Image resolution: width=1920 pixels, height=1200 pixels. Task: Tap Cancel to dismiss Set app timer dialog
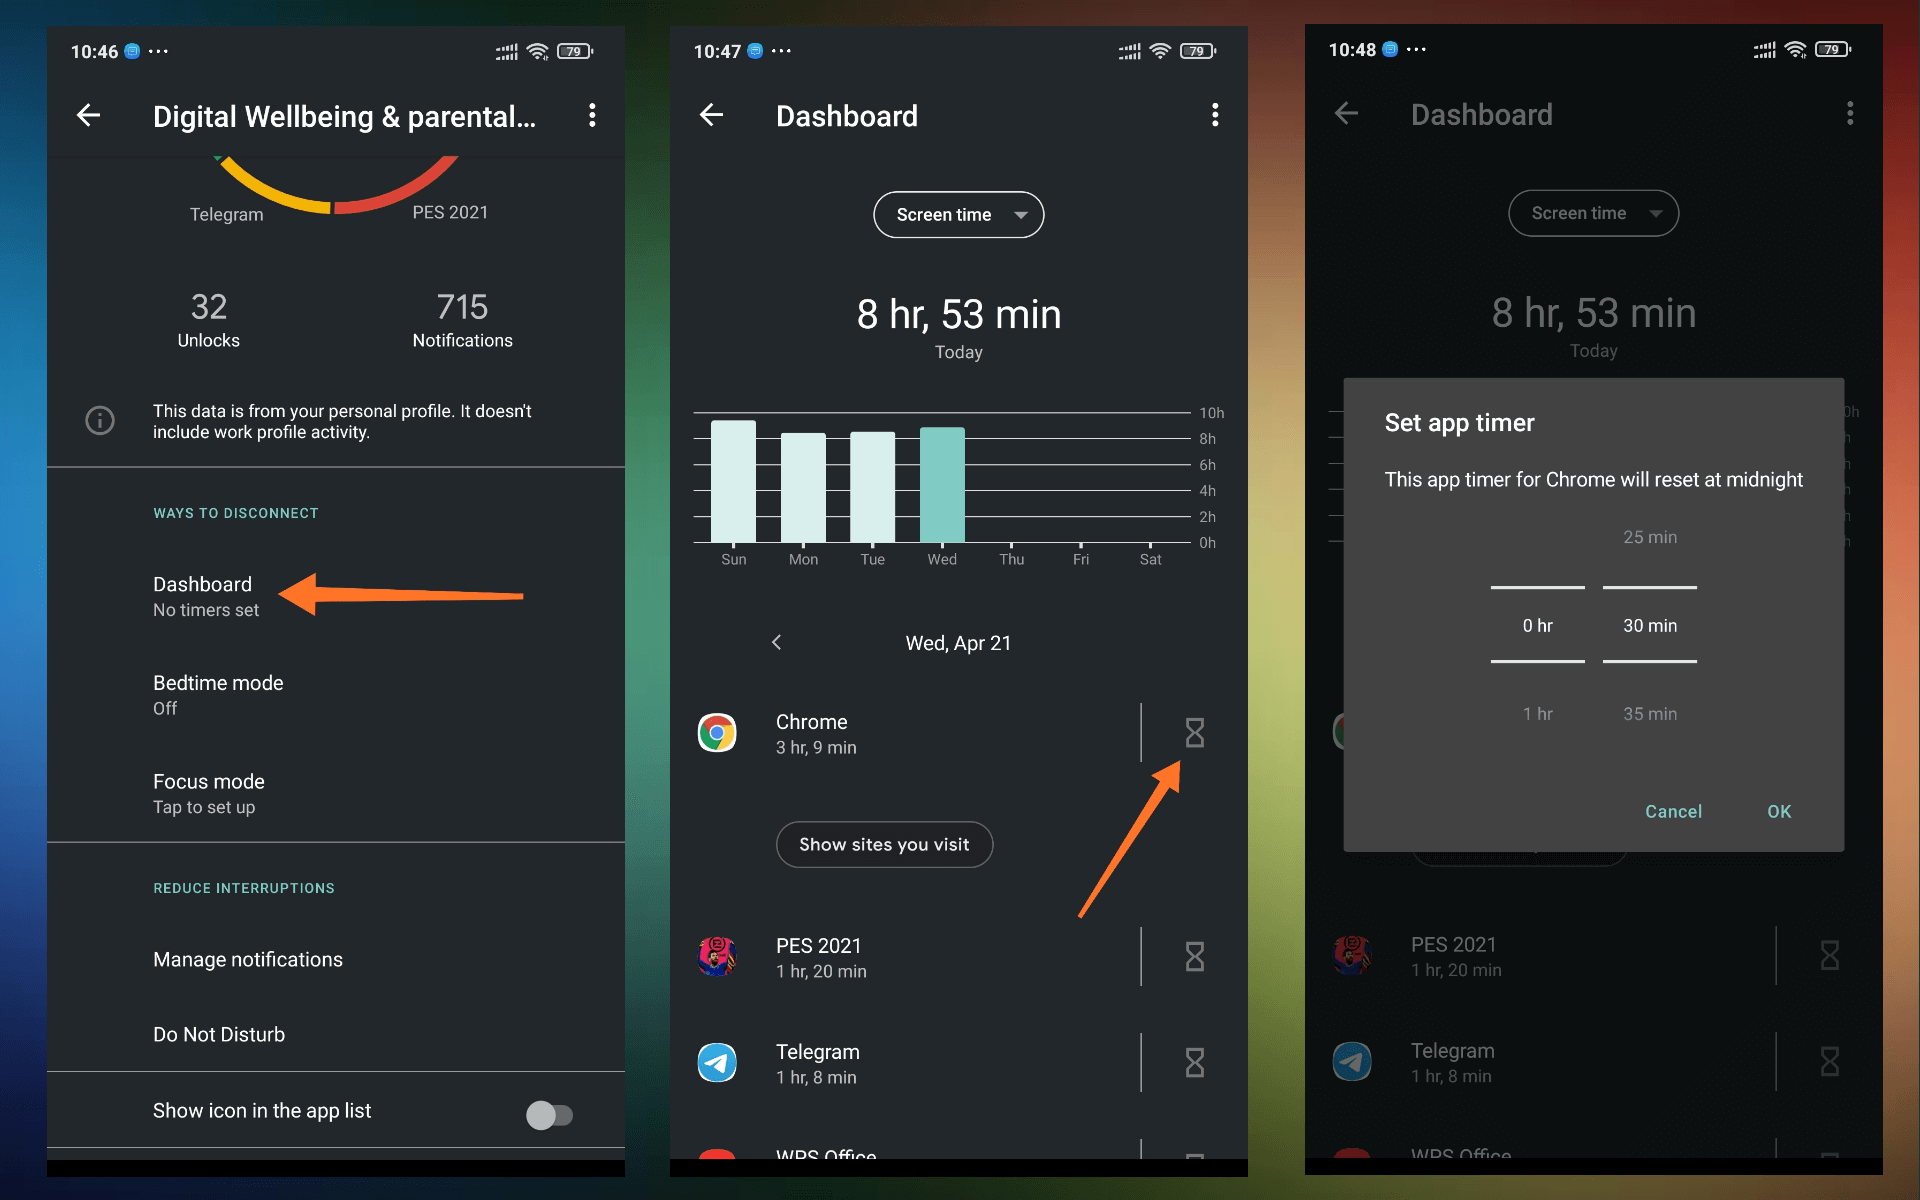click(x=1673, y=812)
